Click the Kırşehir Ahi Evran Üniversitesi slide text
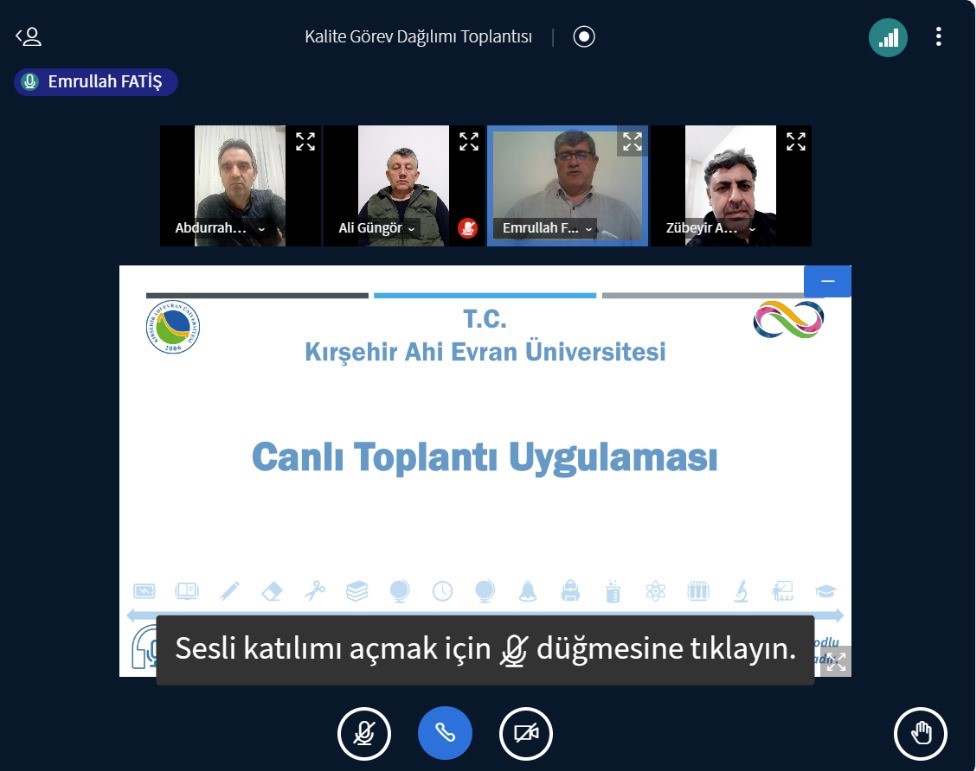This screenshot has width=976, height=771. pyautogui.click(x=485, y=352)
